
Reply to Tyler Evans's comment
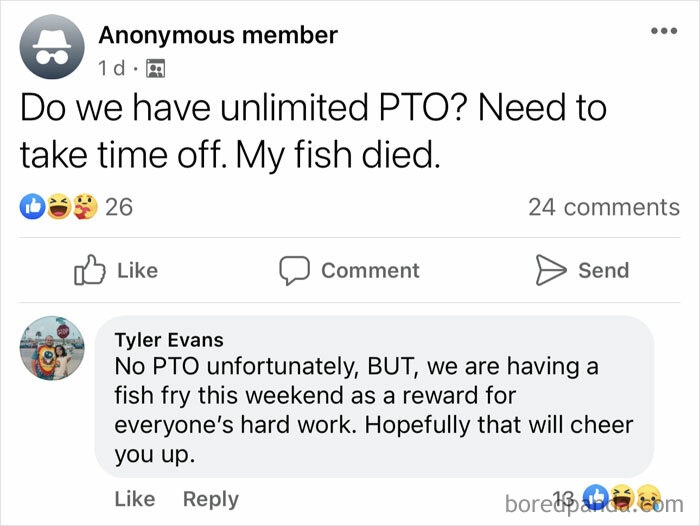pos(211,499)
